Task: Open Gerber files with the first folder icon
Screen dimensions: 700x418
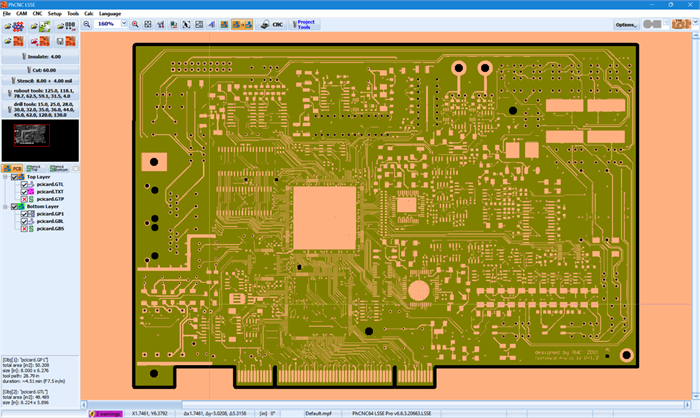Action: (13, 27)
